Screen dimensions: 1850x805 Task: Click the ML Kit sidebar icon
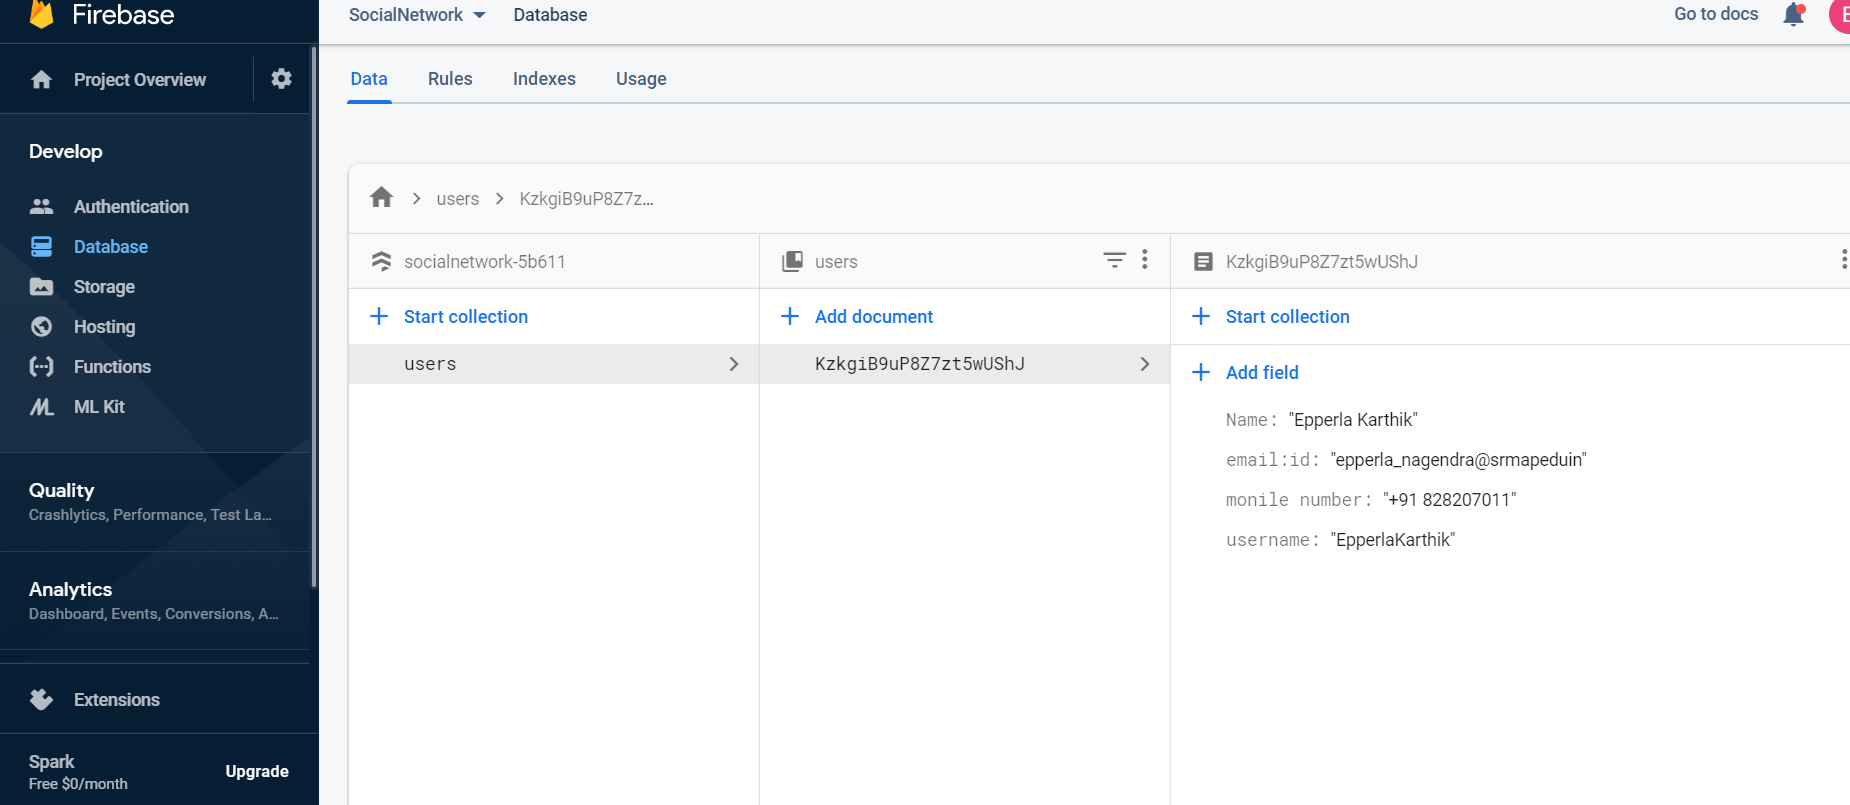click(x=42, y=407)
